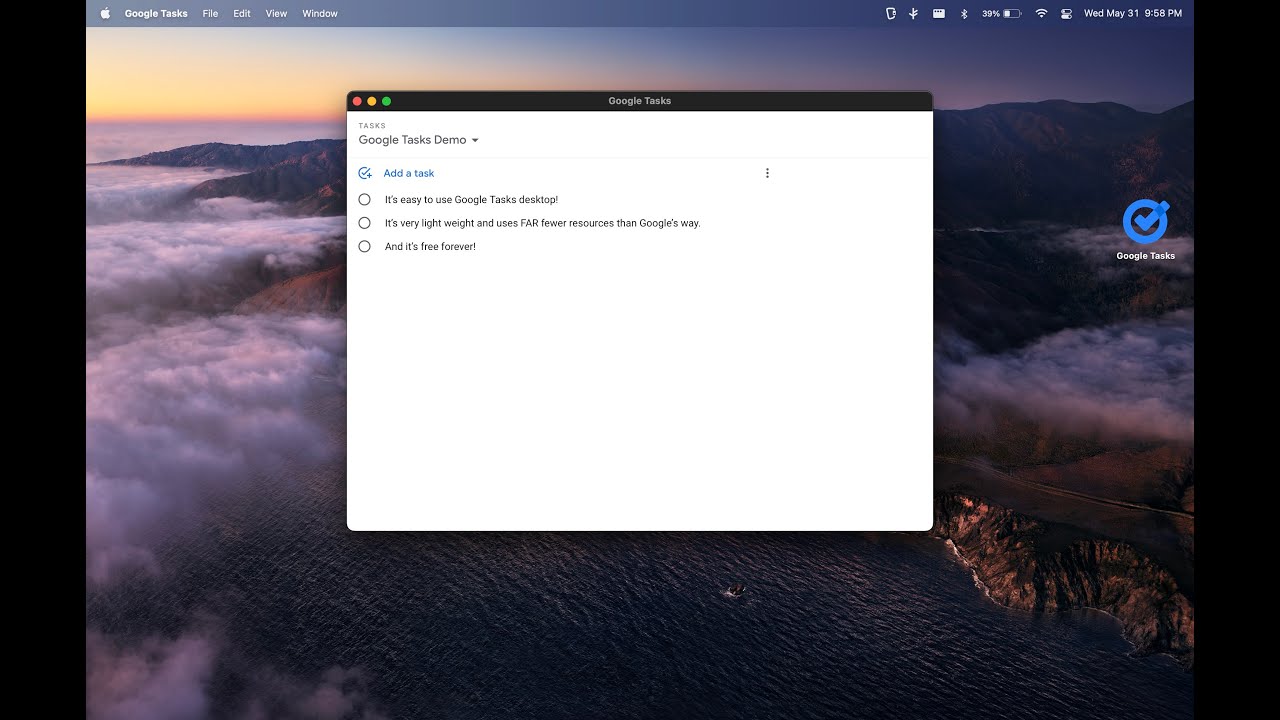Screen dimensions: 1280x720
Task: Open the View menu
Action: (276, 13)
